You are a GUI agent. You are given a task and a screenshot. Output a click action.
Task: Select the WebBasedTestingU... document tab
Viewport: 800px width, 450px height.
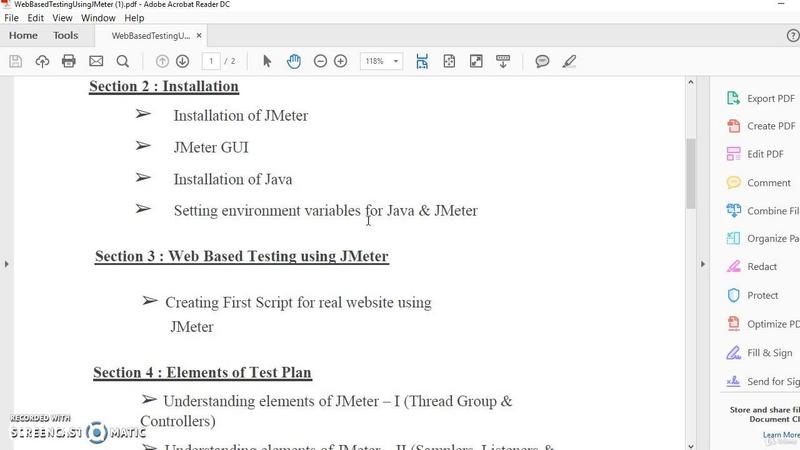pos(151,36)
